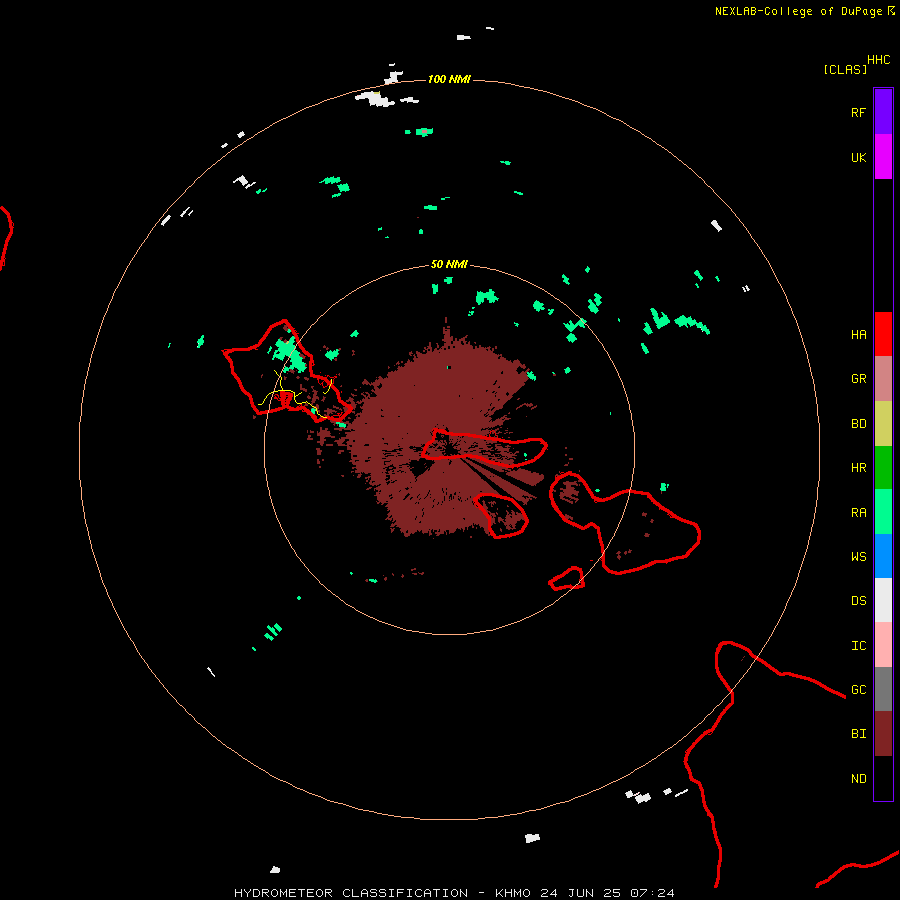This screenshot has height=900, width=900.
Task: Click the RF legend label
Action: pyautogui.click(x=858, y=113)
